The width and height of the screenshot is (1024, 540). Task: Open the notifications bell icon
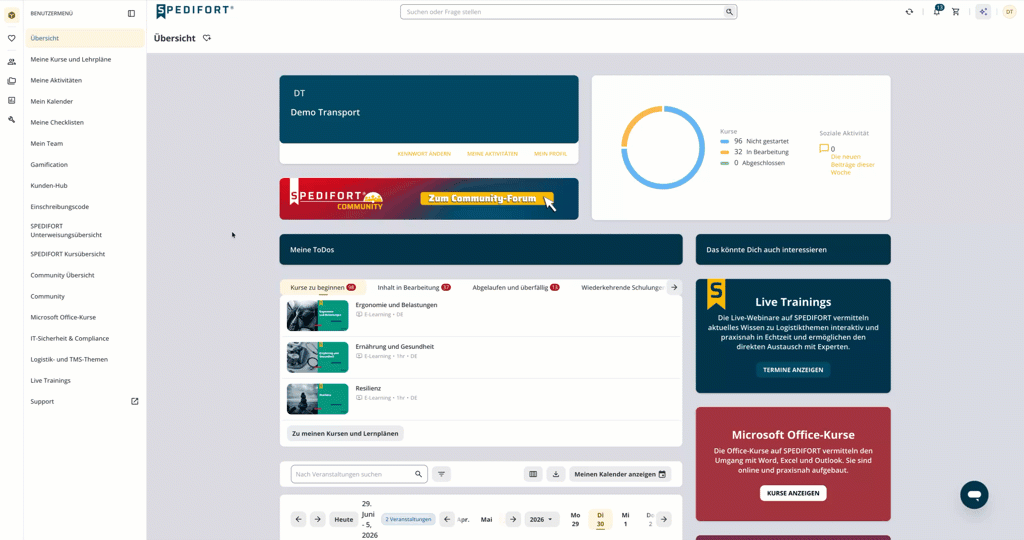(x=936, y=12)
